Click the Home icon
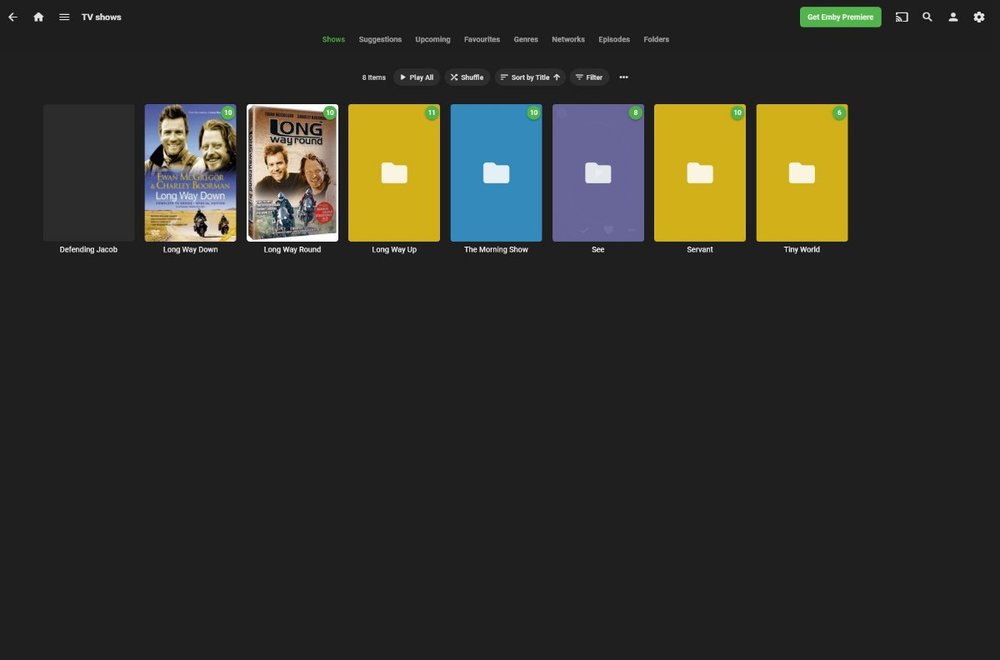The height and width of the screenshot is (660, 1000). point(37,15)
